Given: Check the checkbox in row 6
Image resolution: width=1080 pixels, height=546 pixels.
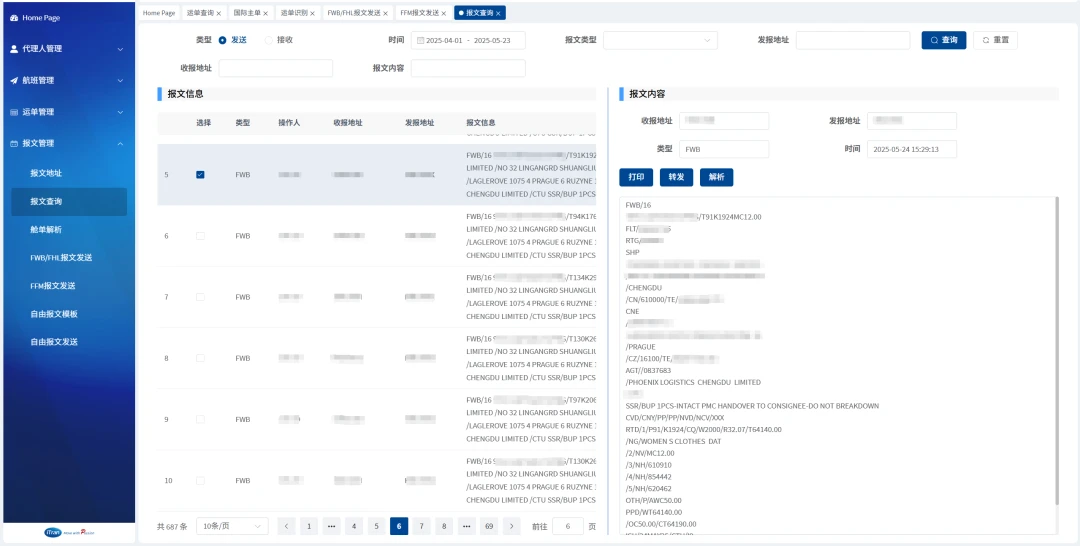Looking at the screenshot, I should tap(200, 236).
